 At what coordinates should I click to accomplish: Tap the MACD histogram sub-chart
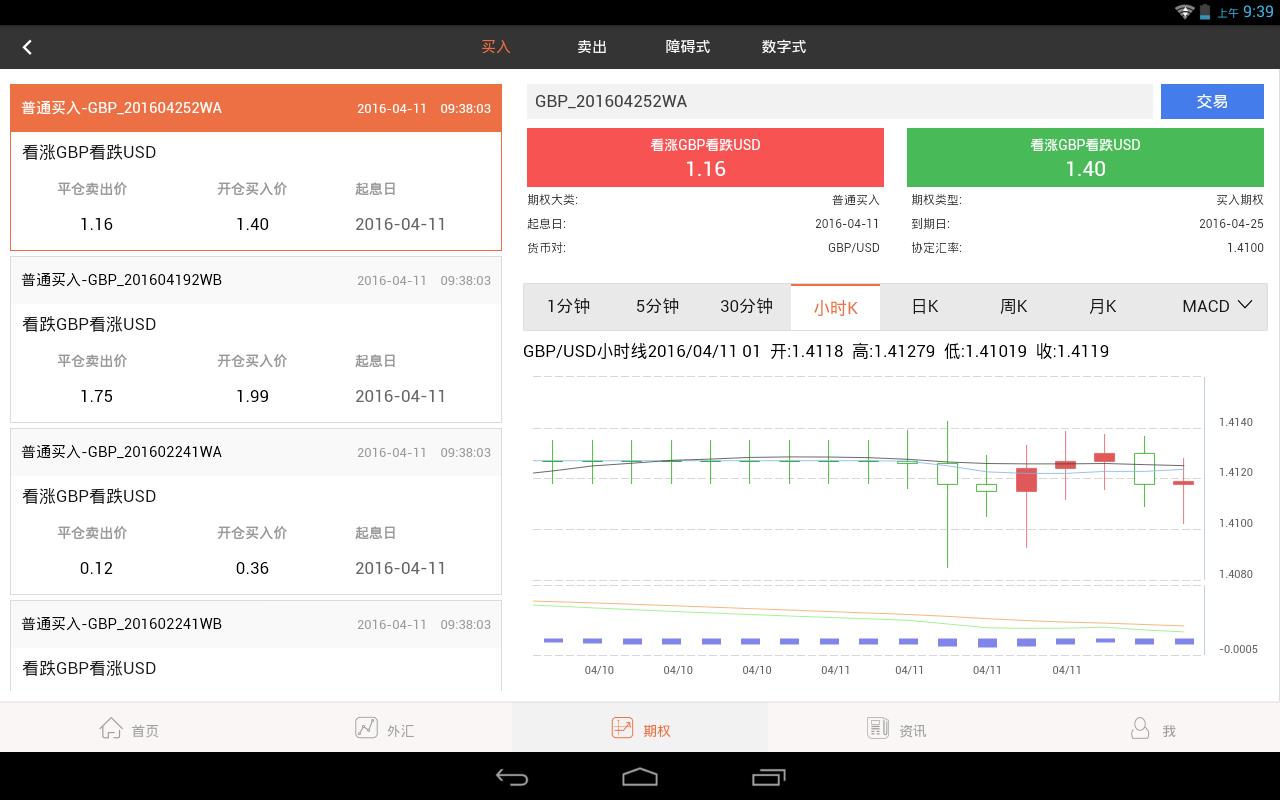pyautogui.click(x=867, y=620)
